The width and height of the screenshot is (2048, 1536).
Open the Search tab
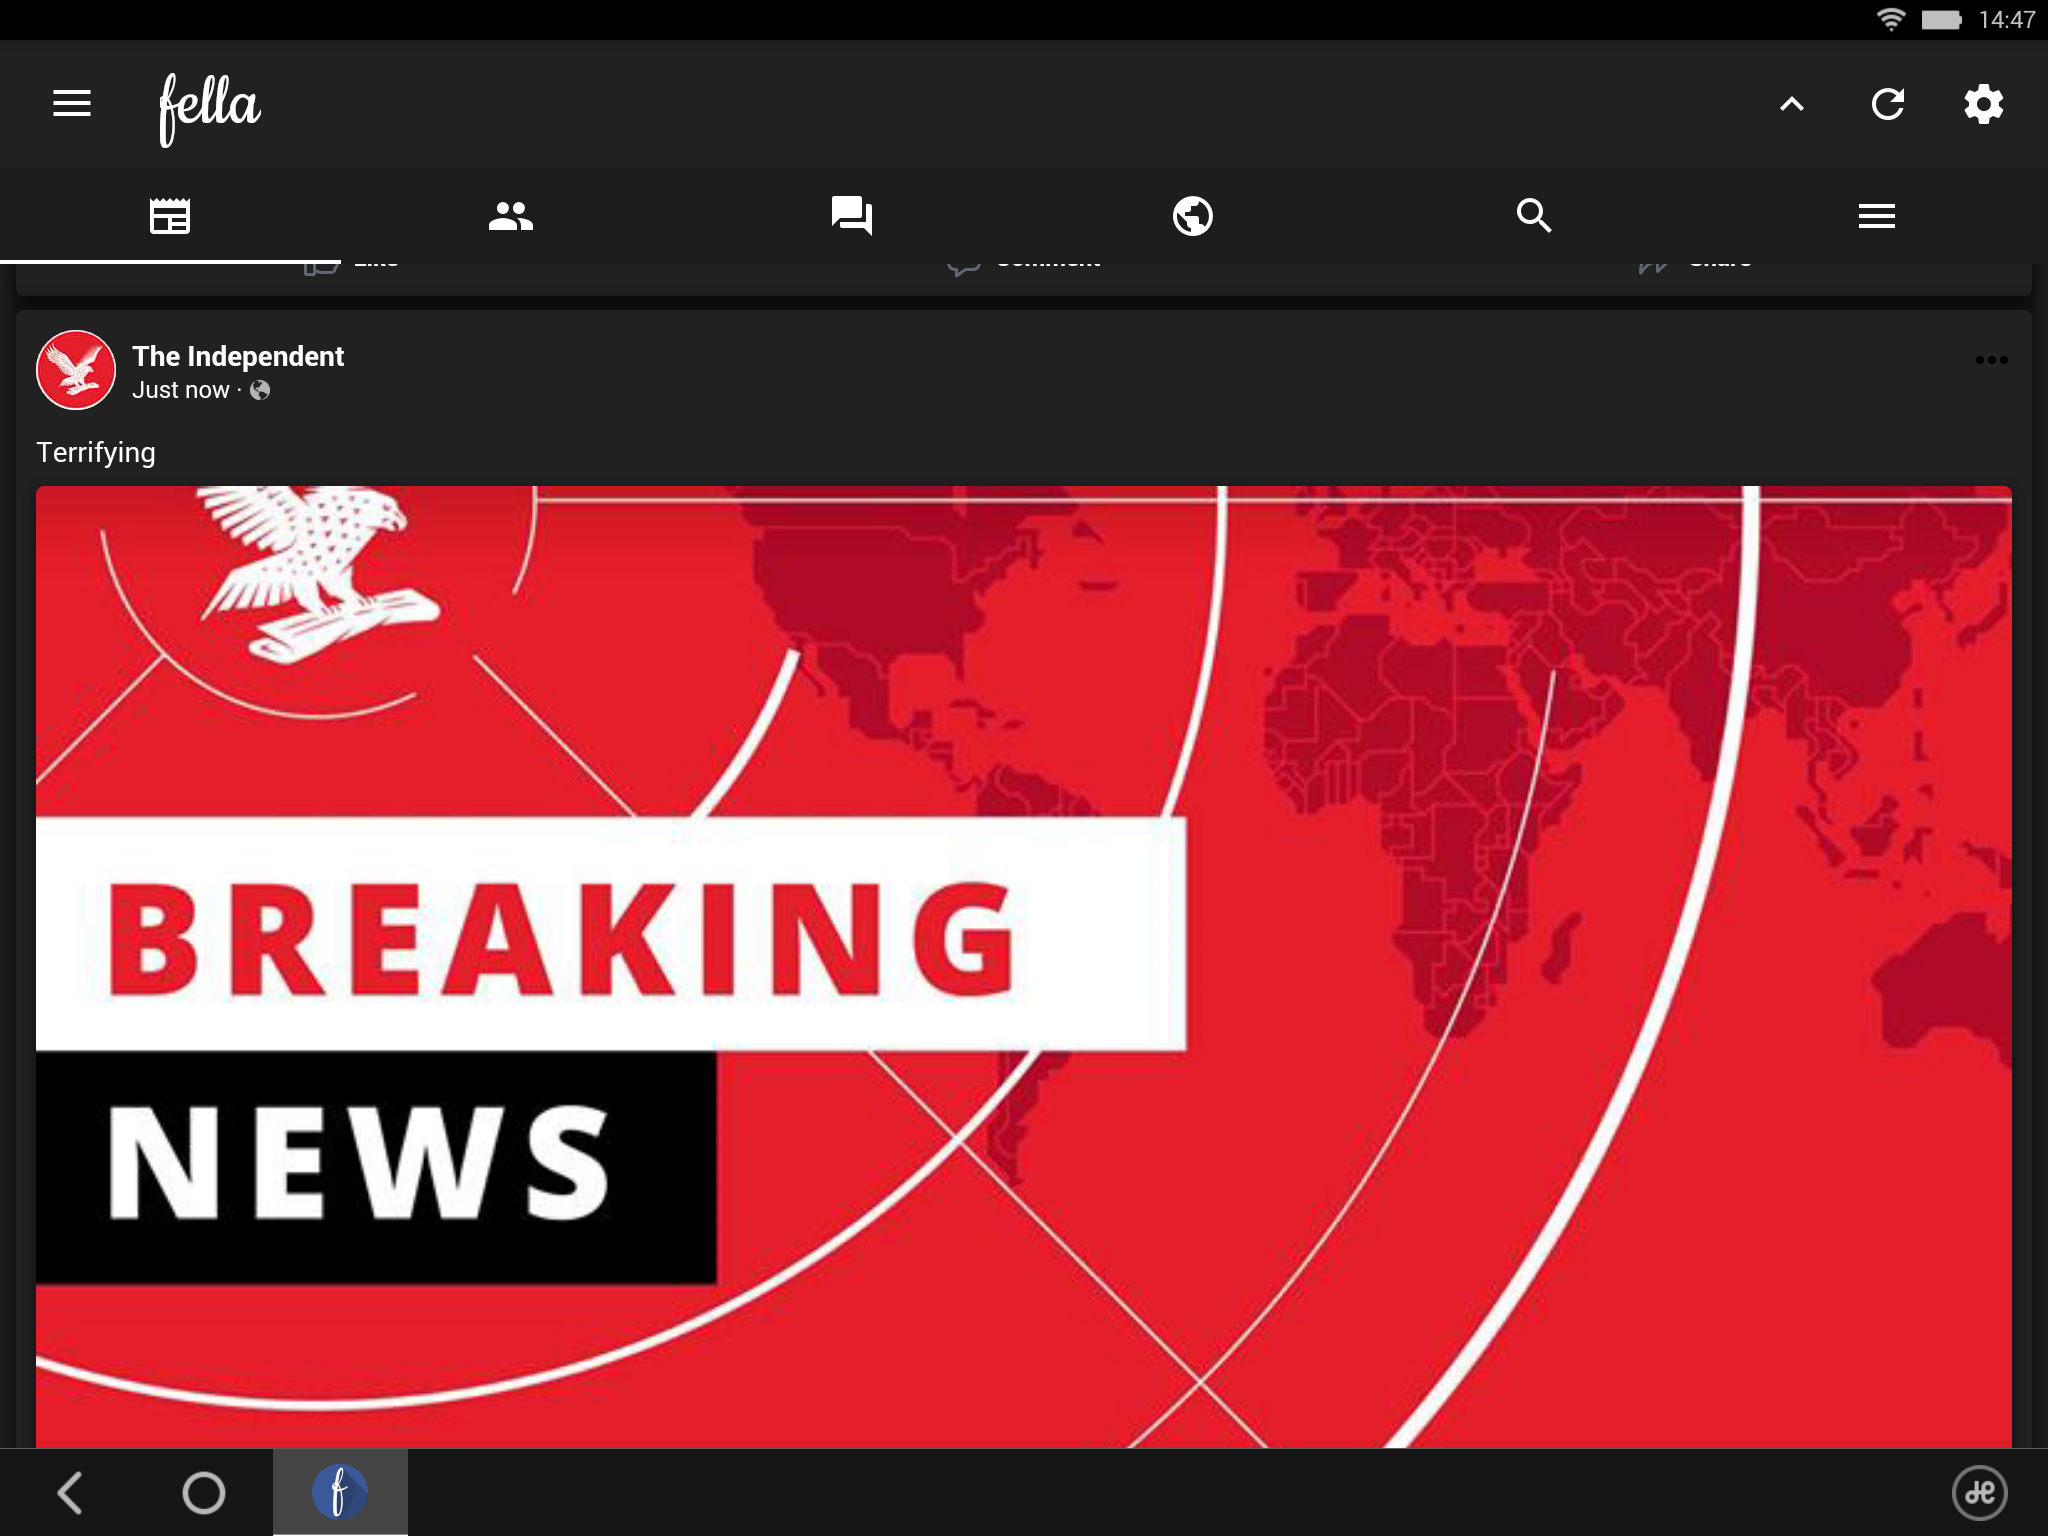1534,216
